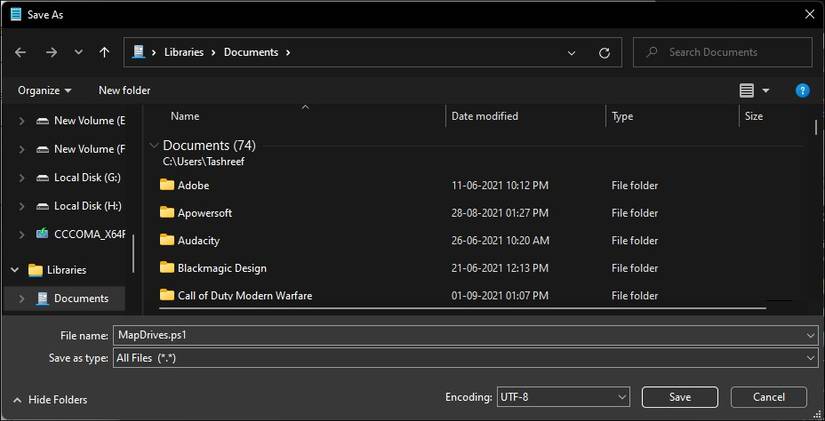Click the Documents breadcrumb in address bar
The height and width of the screenshot is (421, 825).
[x=251, y=53]
